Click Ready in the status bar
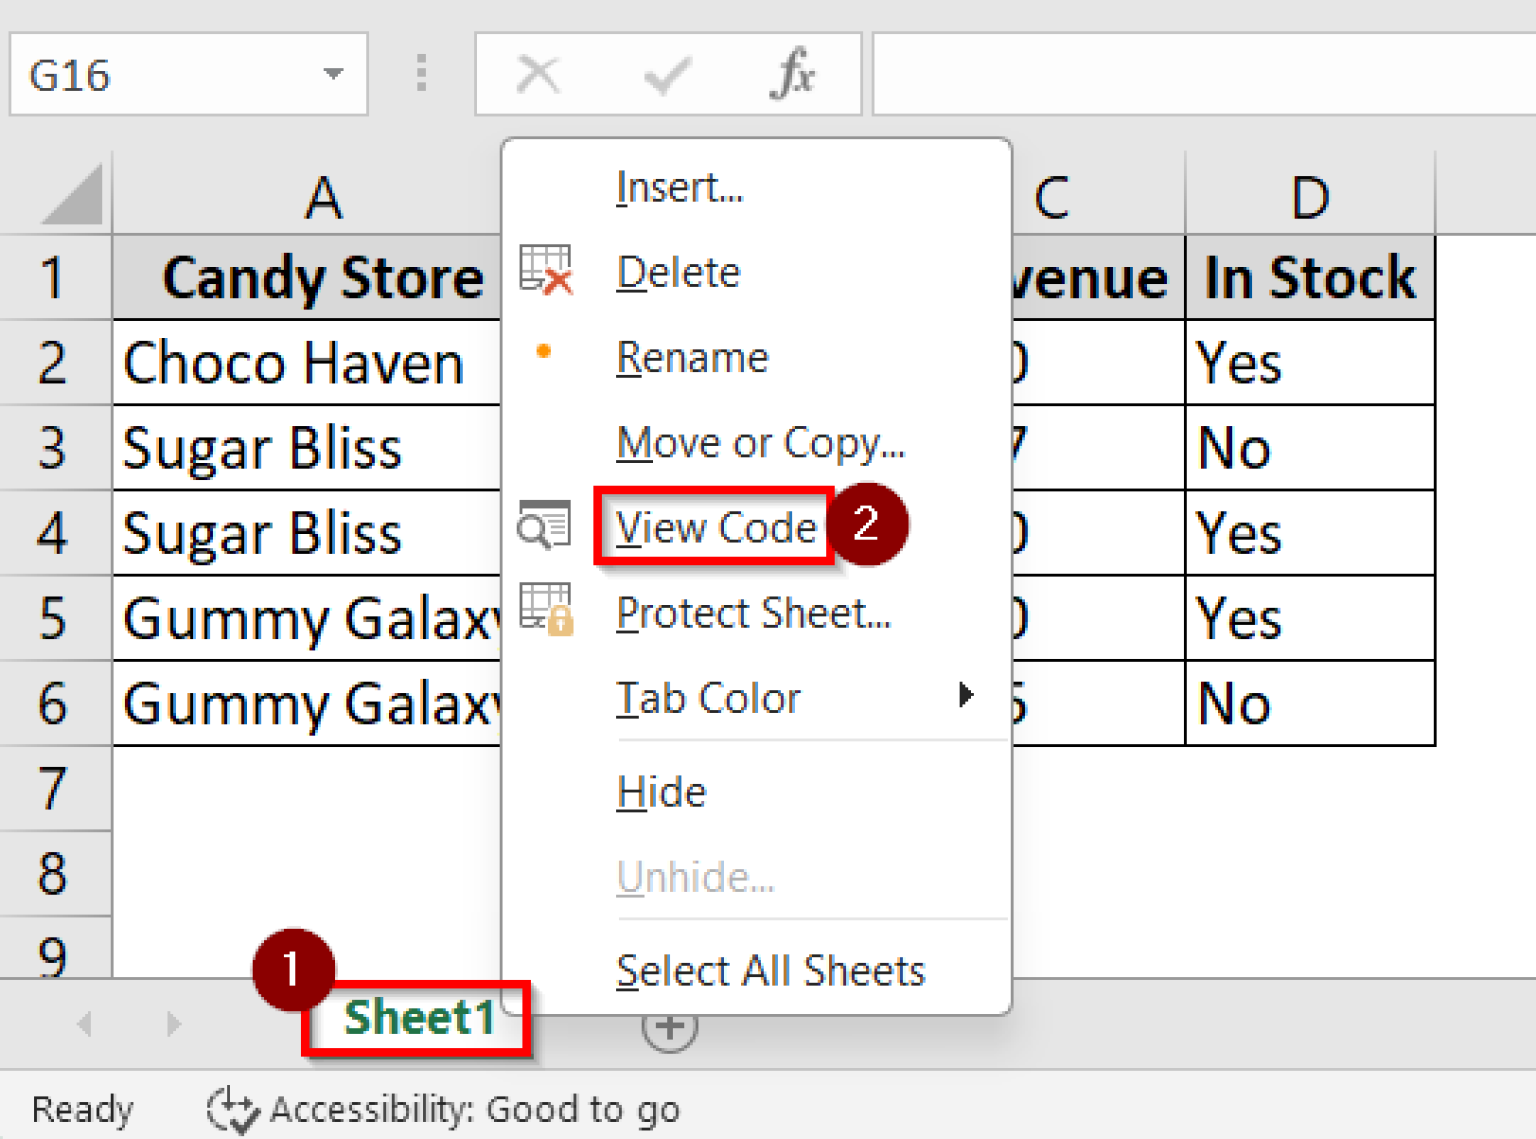 (84, 1108)
